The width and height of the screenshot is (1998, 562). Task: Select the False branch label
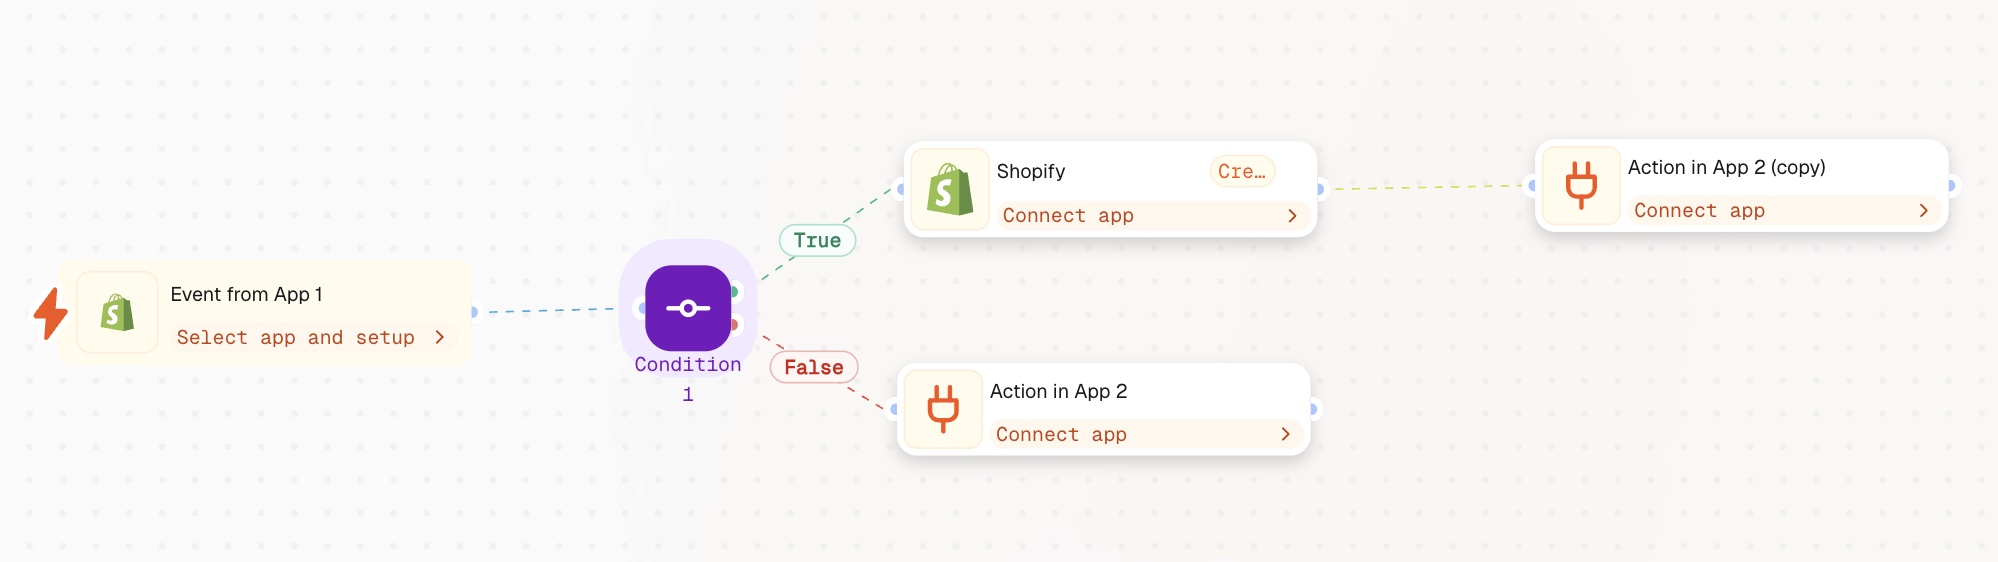coord(814,367)
